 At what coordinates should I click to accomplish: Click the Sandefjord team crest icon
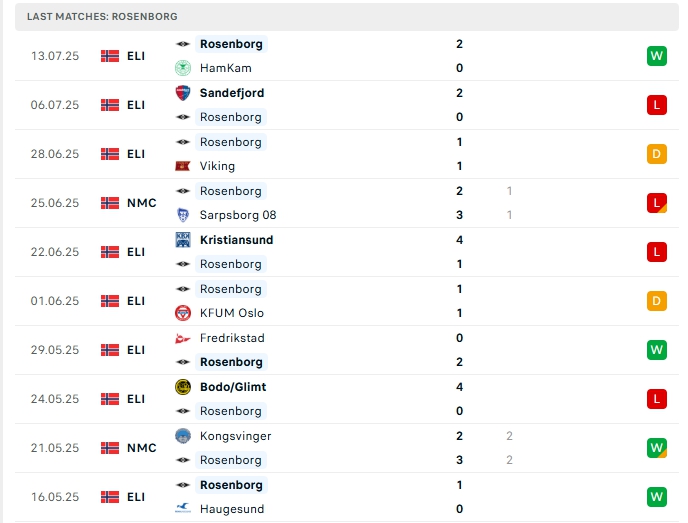pyautogui.click(x=183, y=93)
